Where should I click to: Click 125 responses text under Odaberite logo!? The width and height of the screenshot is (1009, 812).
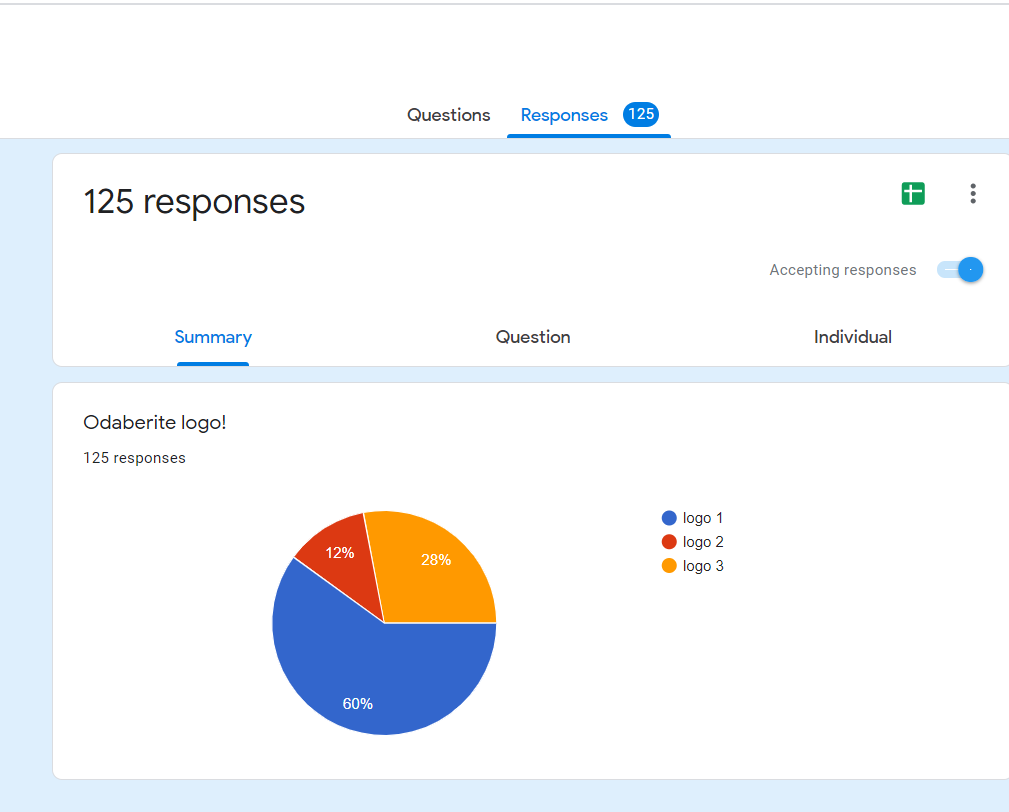pos(134,458)
